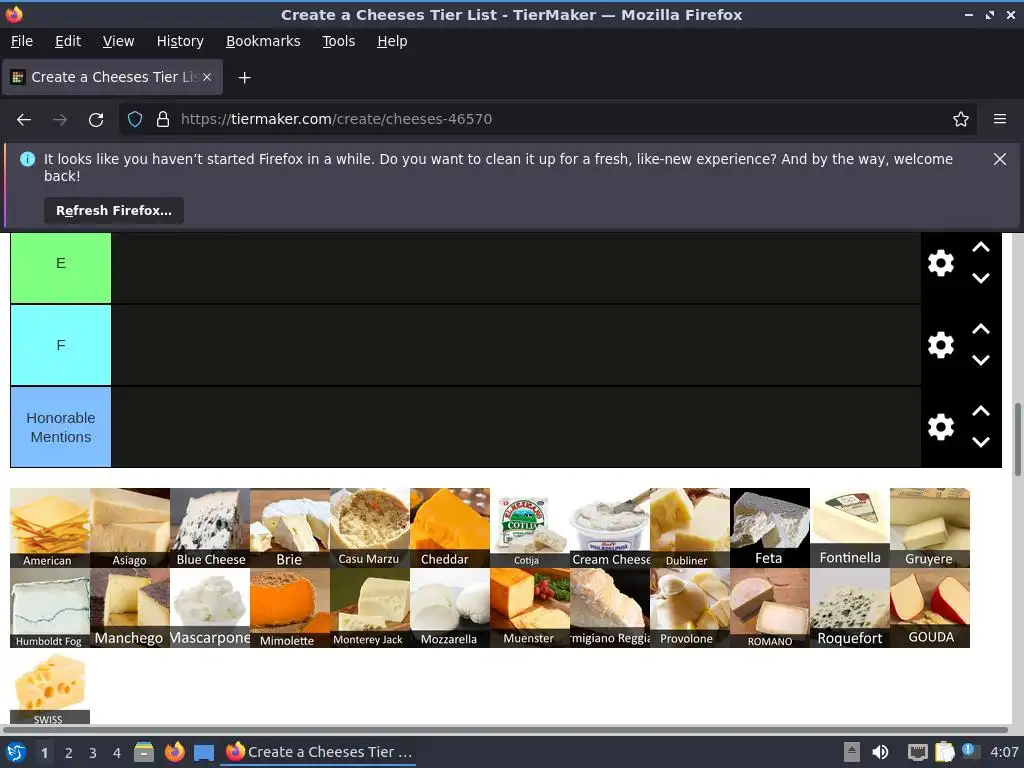Image resolution: width=1024 pixels, height=768 pixels.
Task: Select the Manchego cheese image
Action: [x=130, y=608]
